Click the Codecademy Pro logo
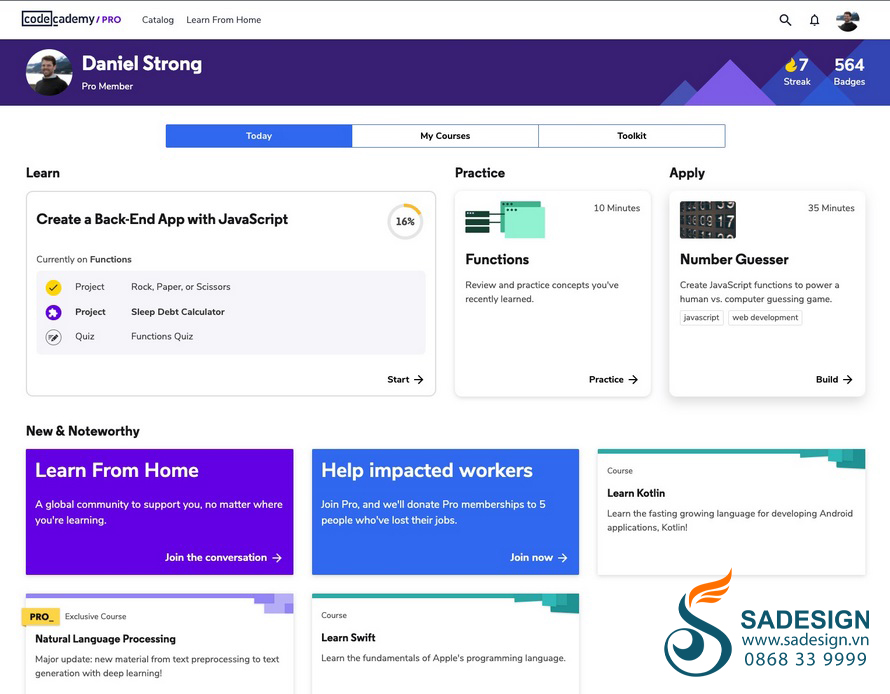Image resolution: width=890 pixels, height=694 pixels. pos(72,19)
